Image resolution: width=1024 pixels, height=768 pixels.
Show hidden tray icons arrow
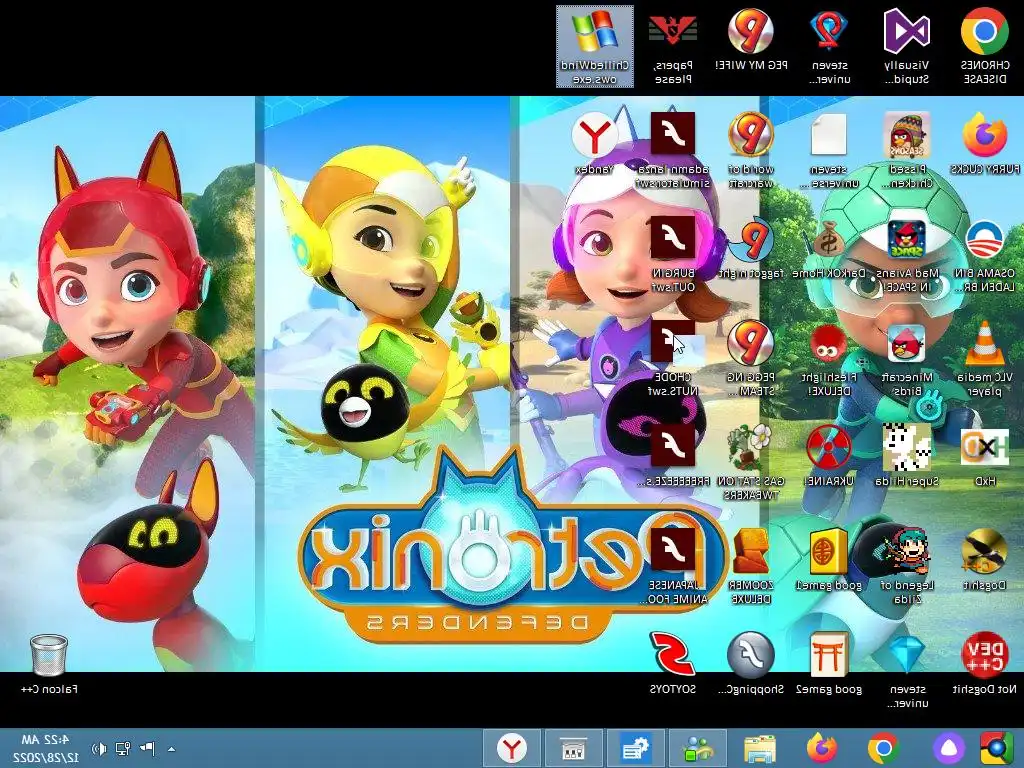pos(171,749)
